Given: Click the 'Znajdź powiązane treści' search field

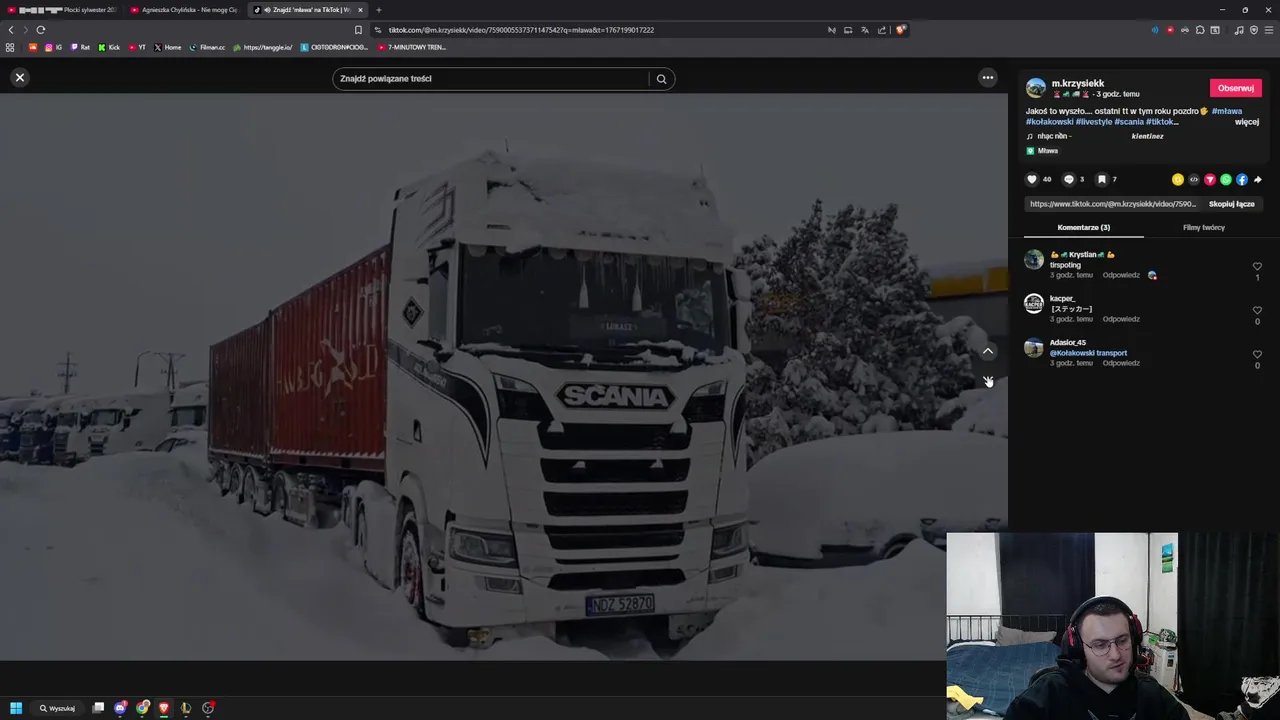Looking at the screenshot, I should point(491,79).
